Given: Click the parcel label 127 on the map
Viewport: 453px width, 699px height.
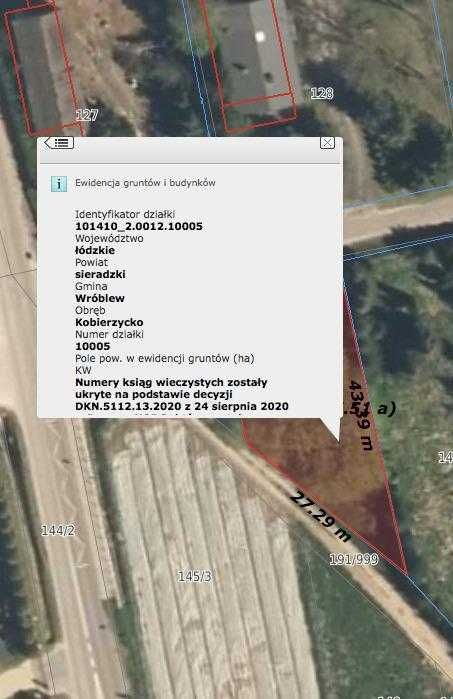Looking at the screenshot, I should click(86, 115).
